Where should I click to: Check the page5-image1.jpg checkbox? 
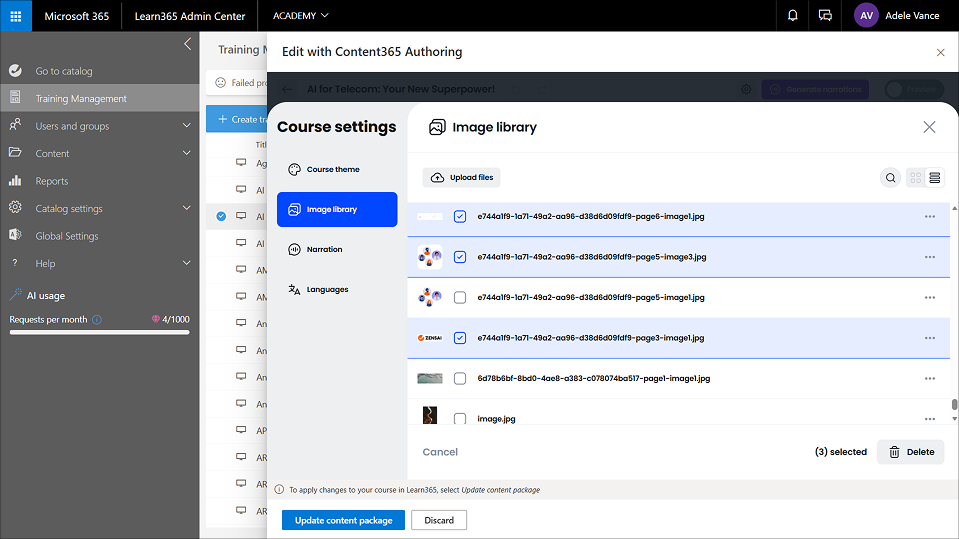coord(460,297)
